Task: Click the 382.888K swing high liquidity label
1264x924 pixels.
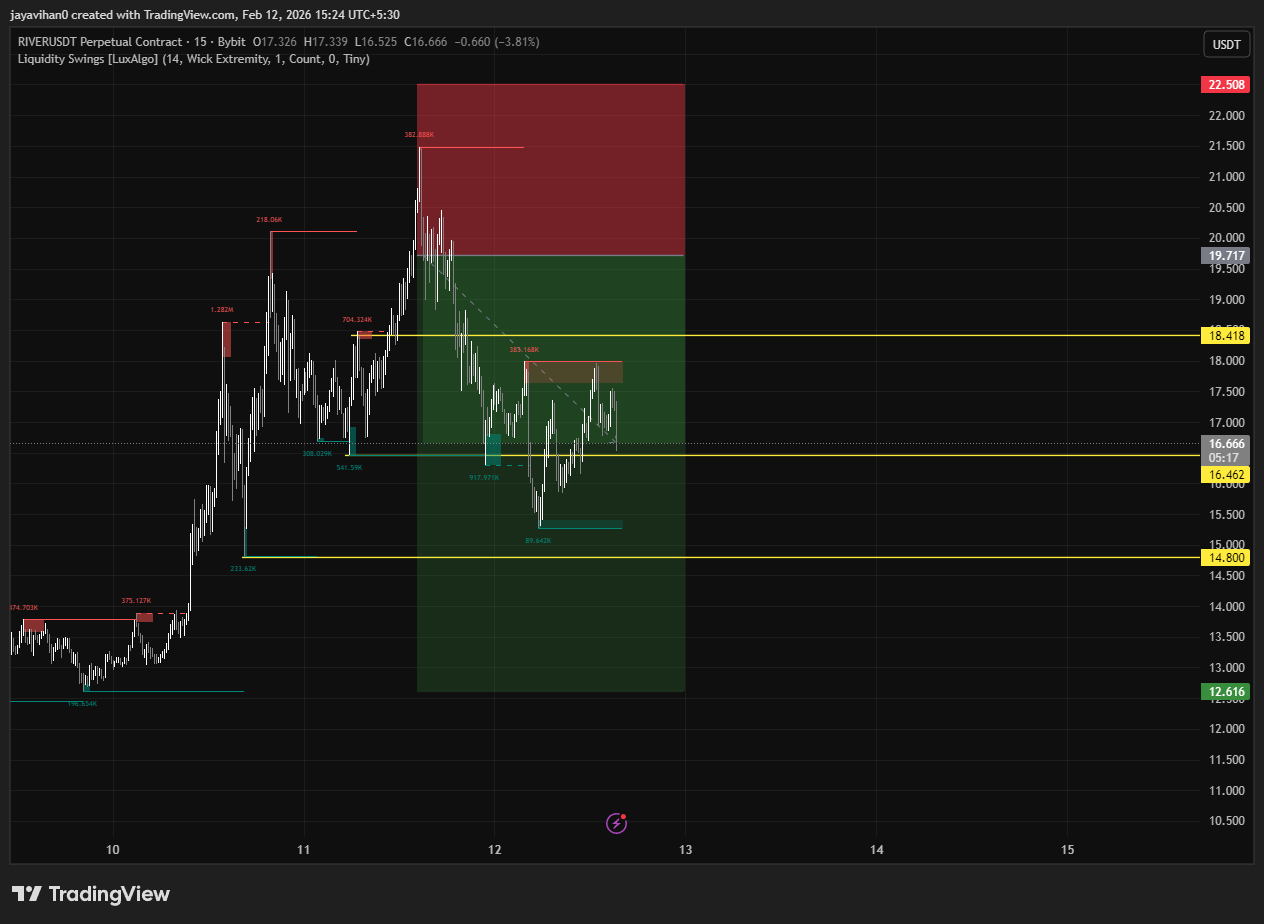Action: 419,134
